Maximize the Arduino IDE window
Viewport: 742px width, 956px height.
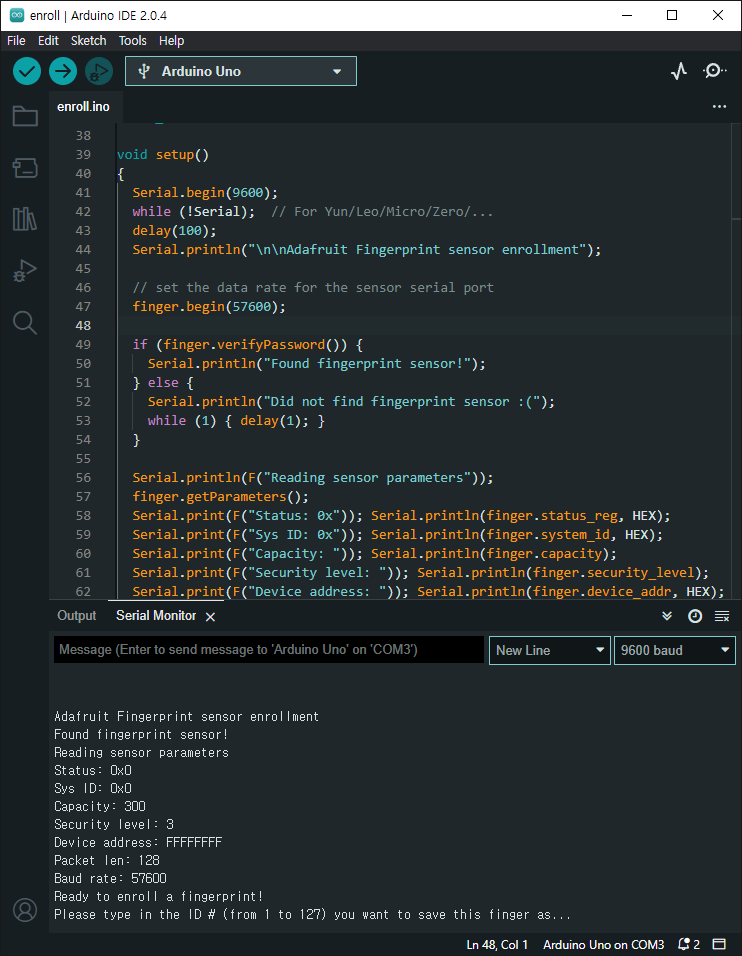coord(672,15)
